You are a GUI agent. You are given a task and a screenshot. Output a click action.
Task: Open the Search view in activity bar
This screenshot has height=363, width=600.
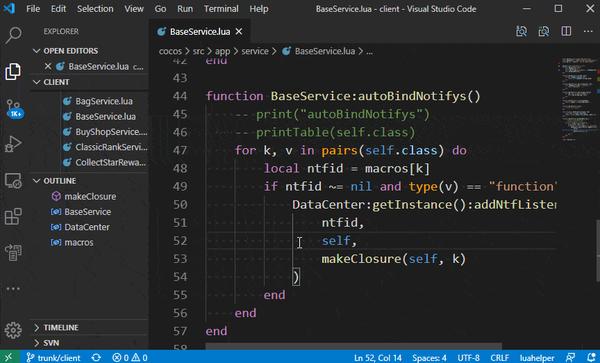(13, 35)
